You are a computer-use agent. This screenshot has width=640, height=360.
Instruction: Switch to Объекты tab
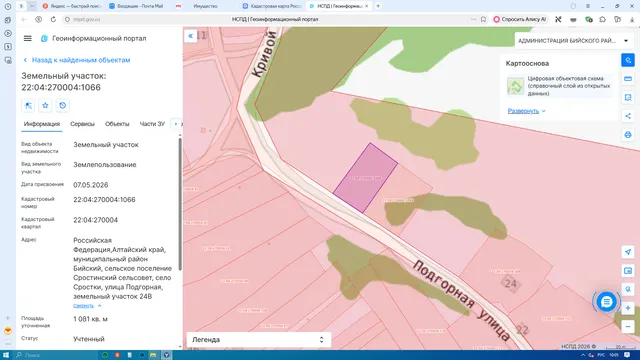[x=117, y=124]
